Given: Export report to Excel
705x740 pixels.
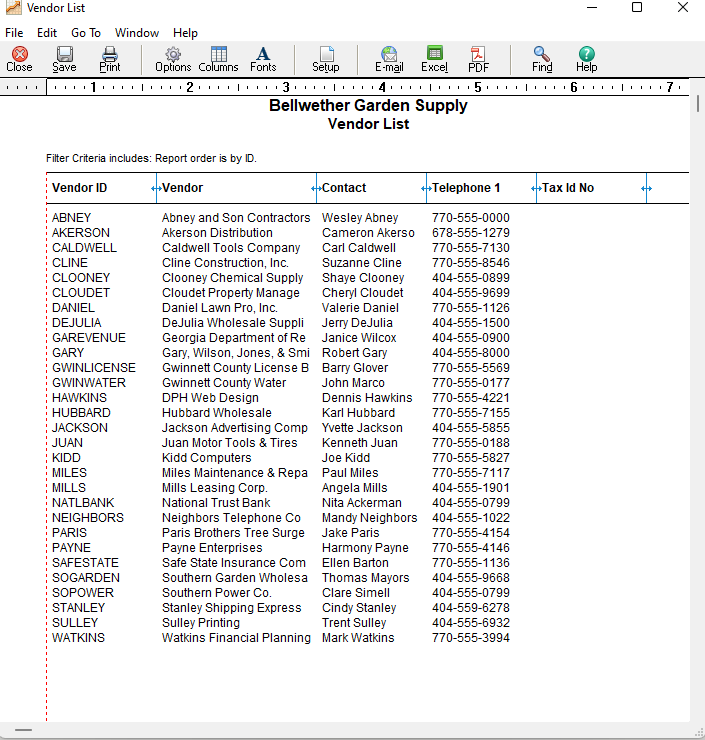Looking at the screenshot, I should (x=435, y=59).
